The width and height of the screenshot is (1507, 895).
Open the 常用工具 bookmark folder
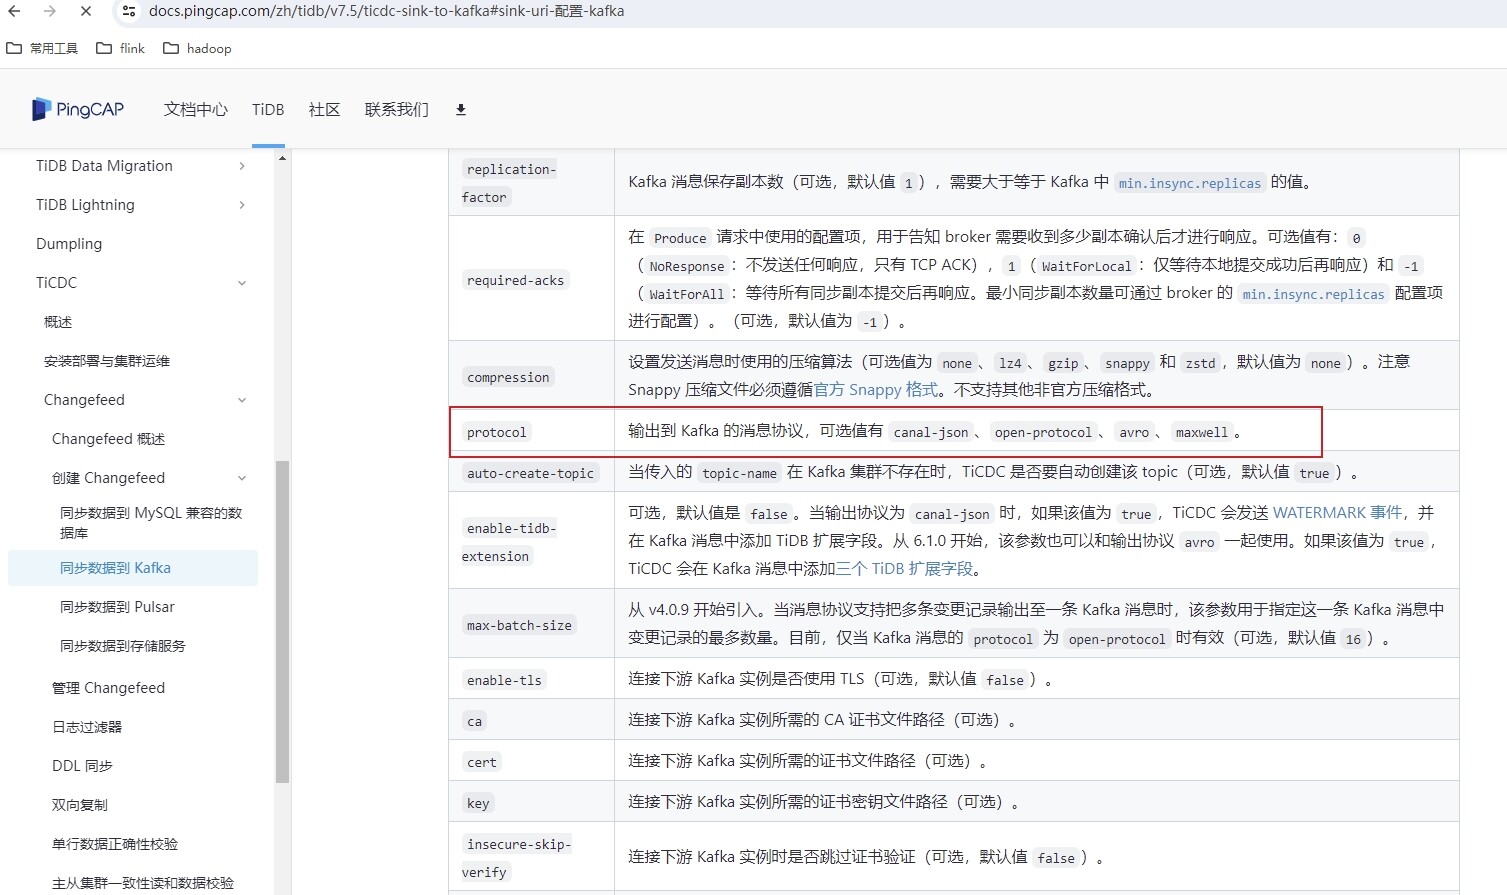pyautogui.click(x=42, y=48)
